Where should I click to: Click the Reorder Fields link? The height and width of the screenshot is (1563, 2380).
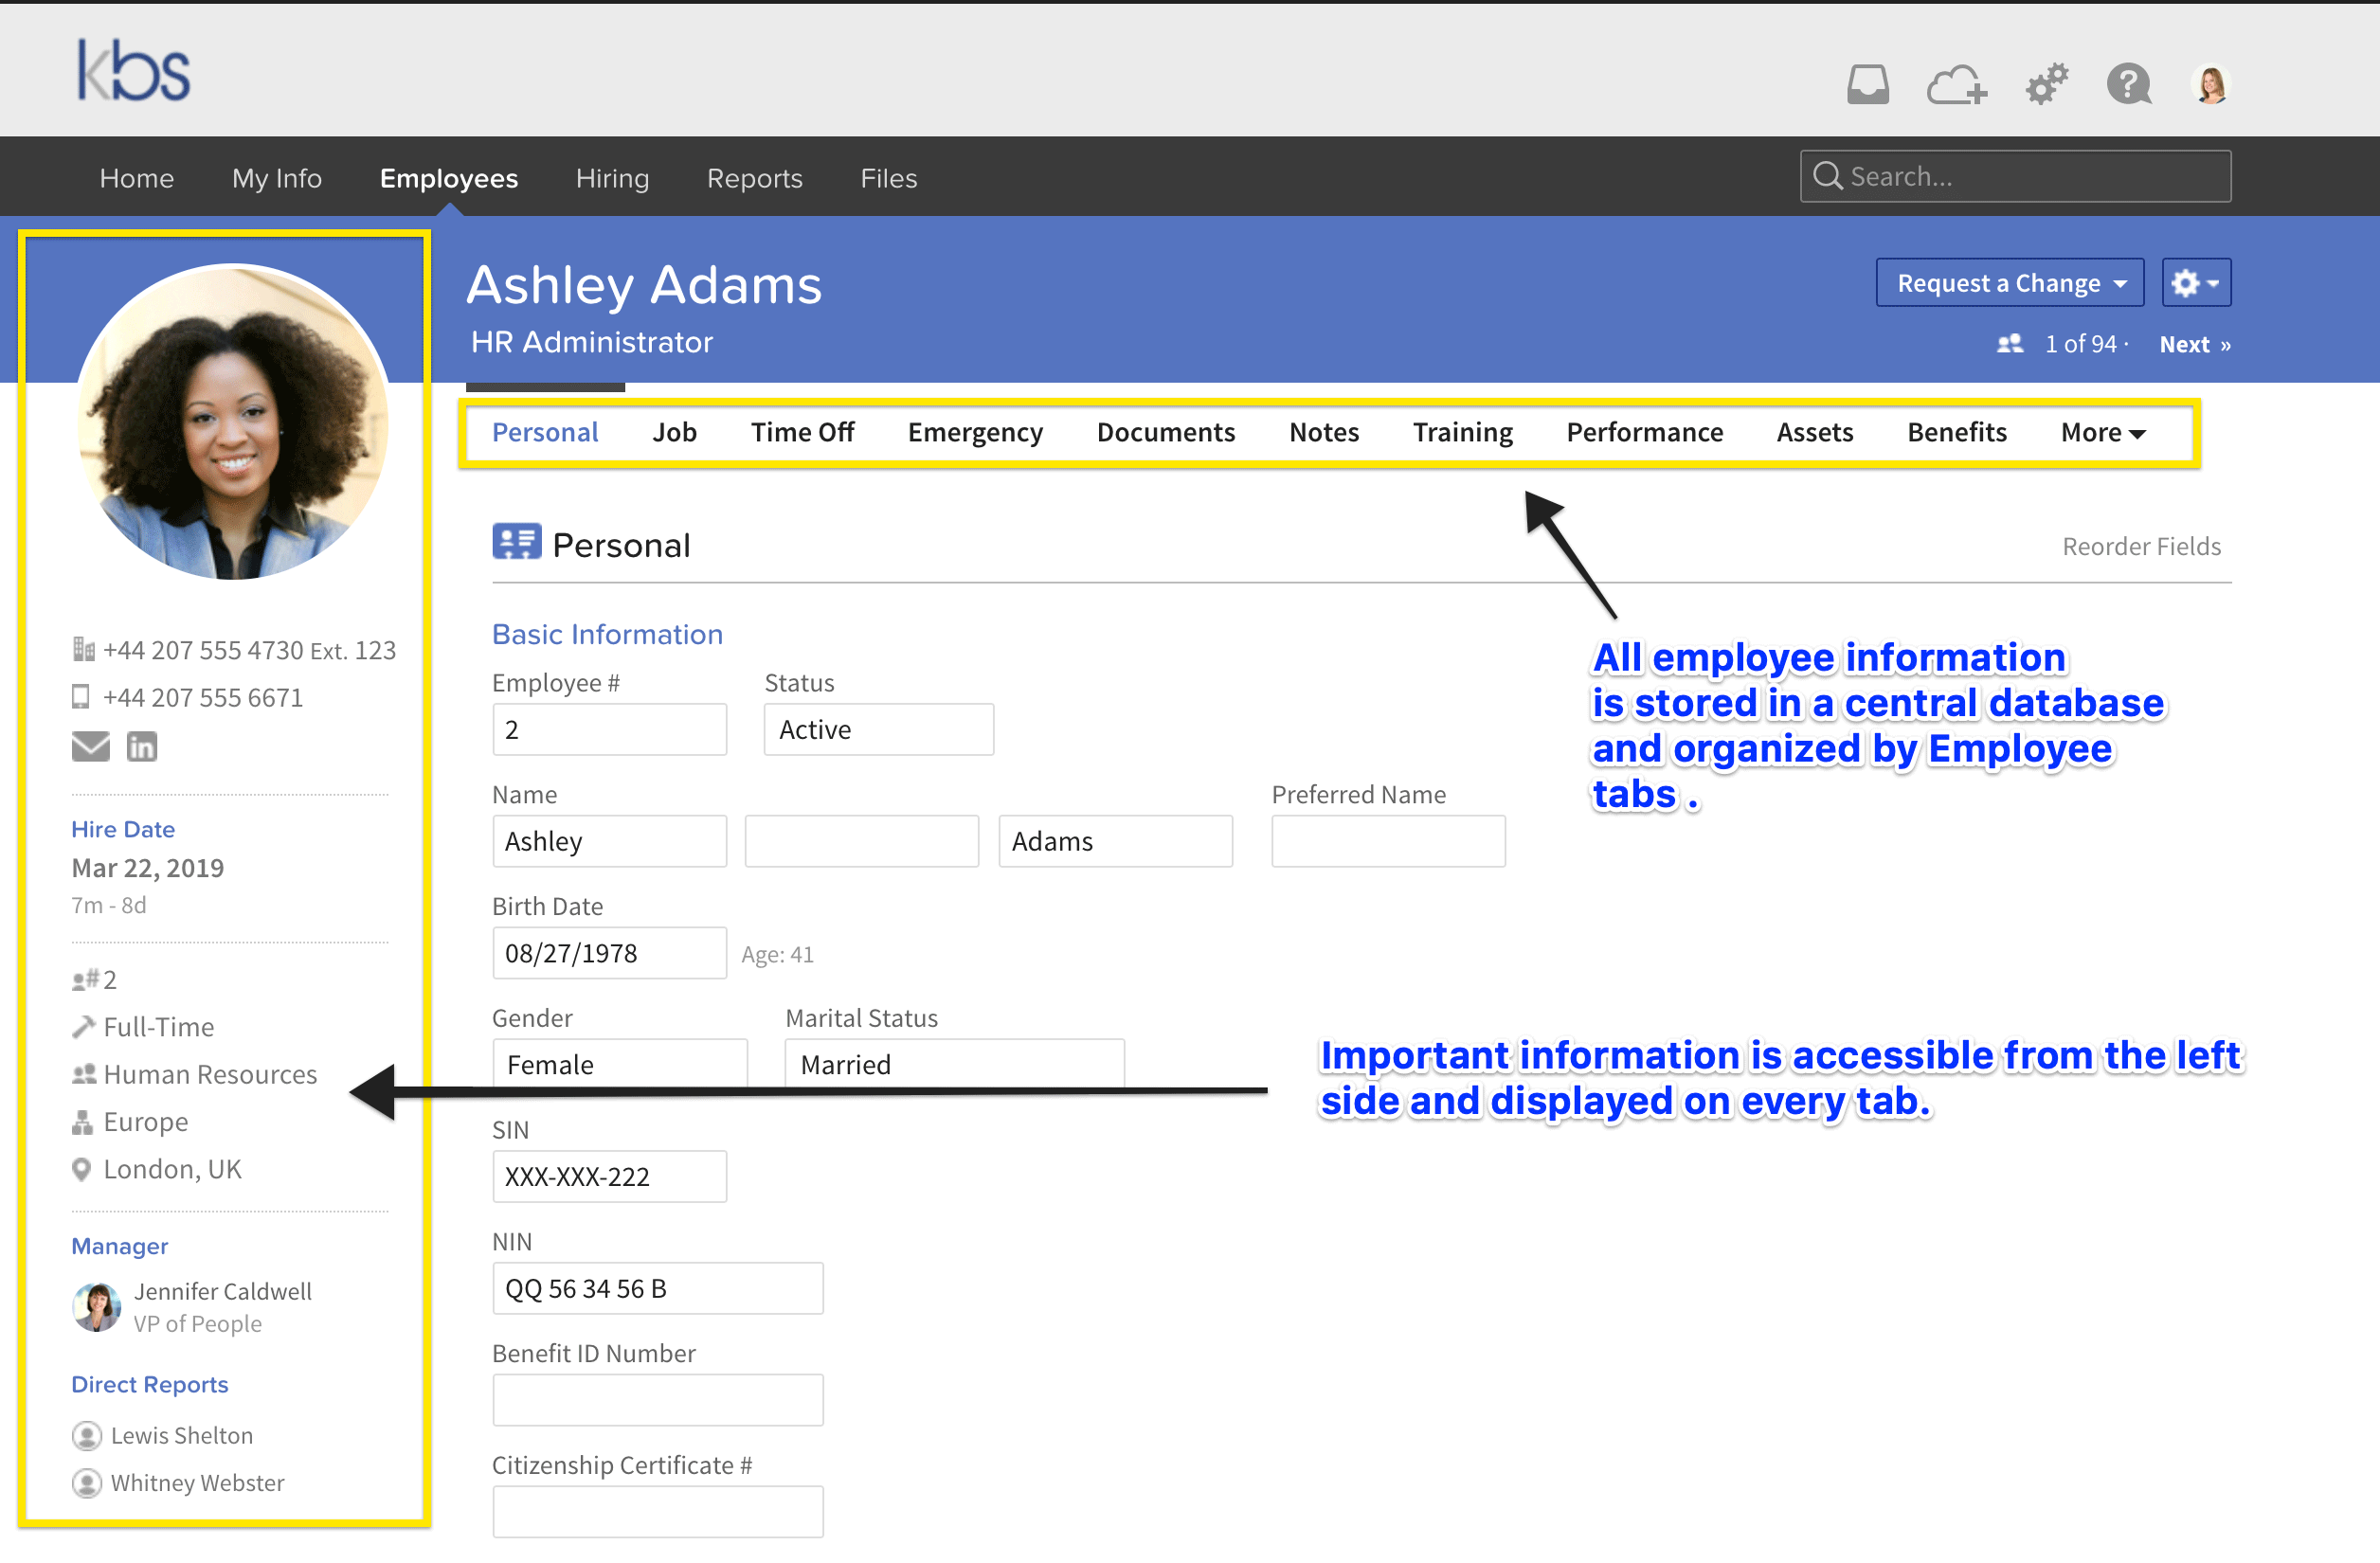point(2140,546)
